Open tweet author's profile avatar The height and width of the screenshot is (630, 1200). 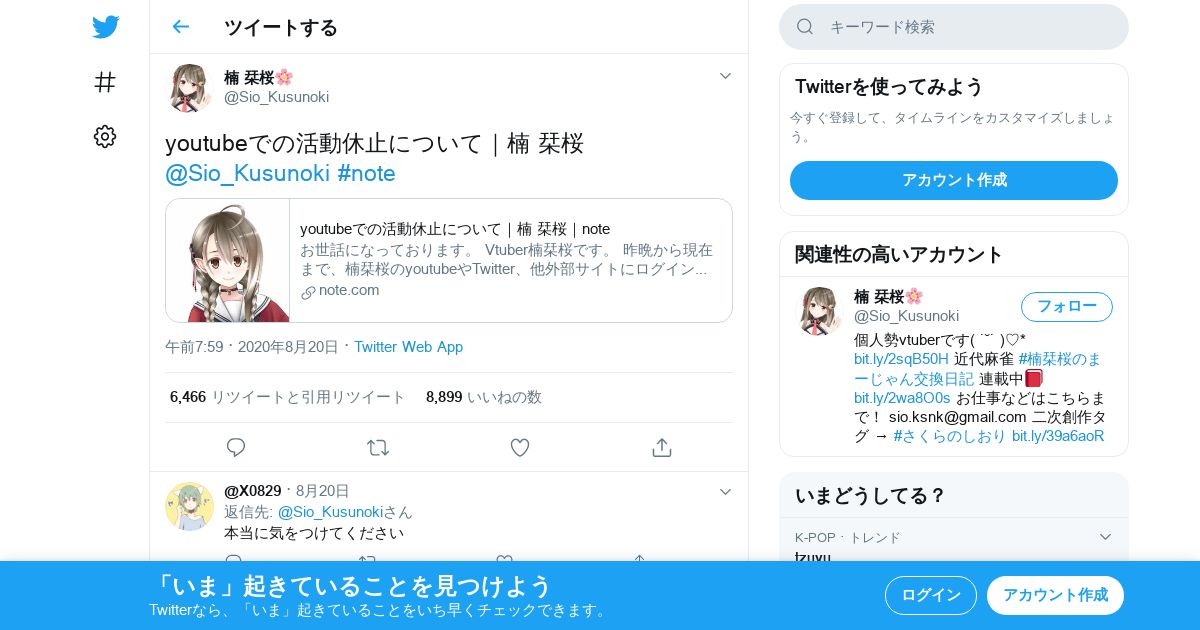[x=189, y=88]
